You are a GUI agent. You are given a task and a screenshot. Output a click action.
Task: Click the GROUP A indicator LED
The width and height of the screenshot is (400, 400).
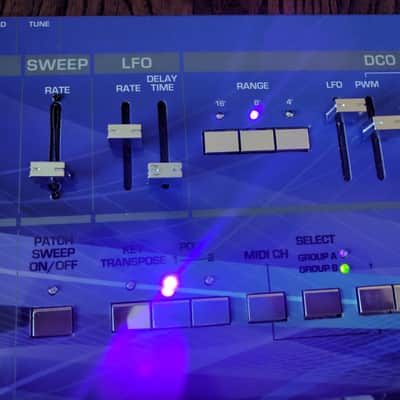pyautogui.click(x=343, y=254)
